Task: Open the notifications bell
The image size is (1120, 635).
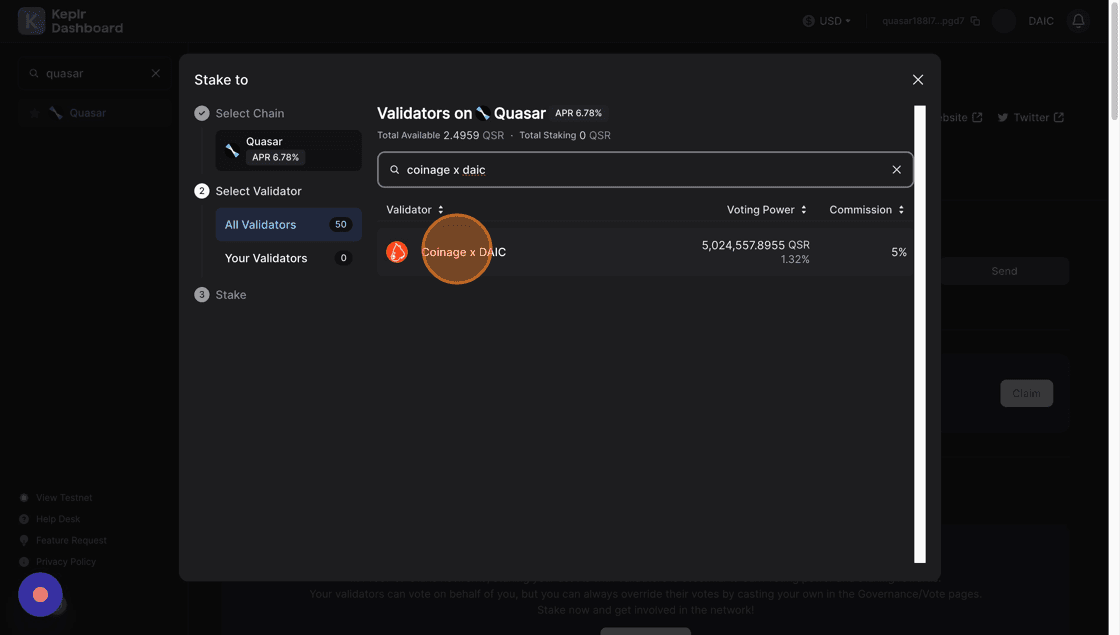Action: (1078, 21)
